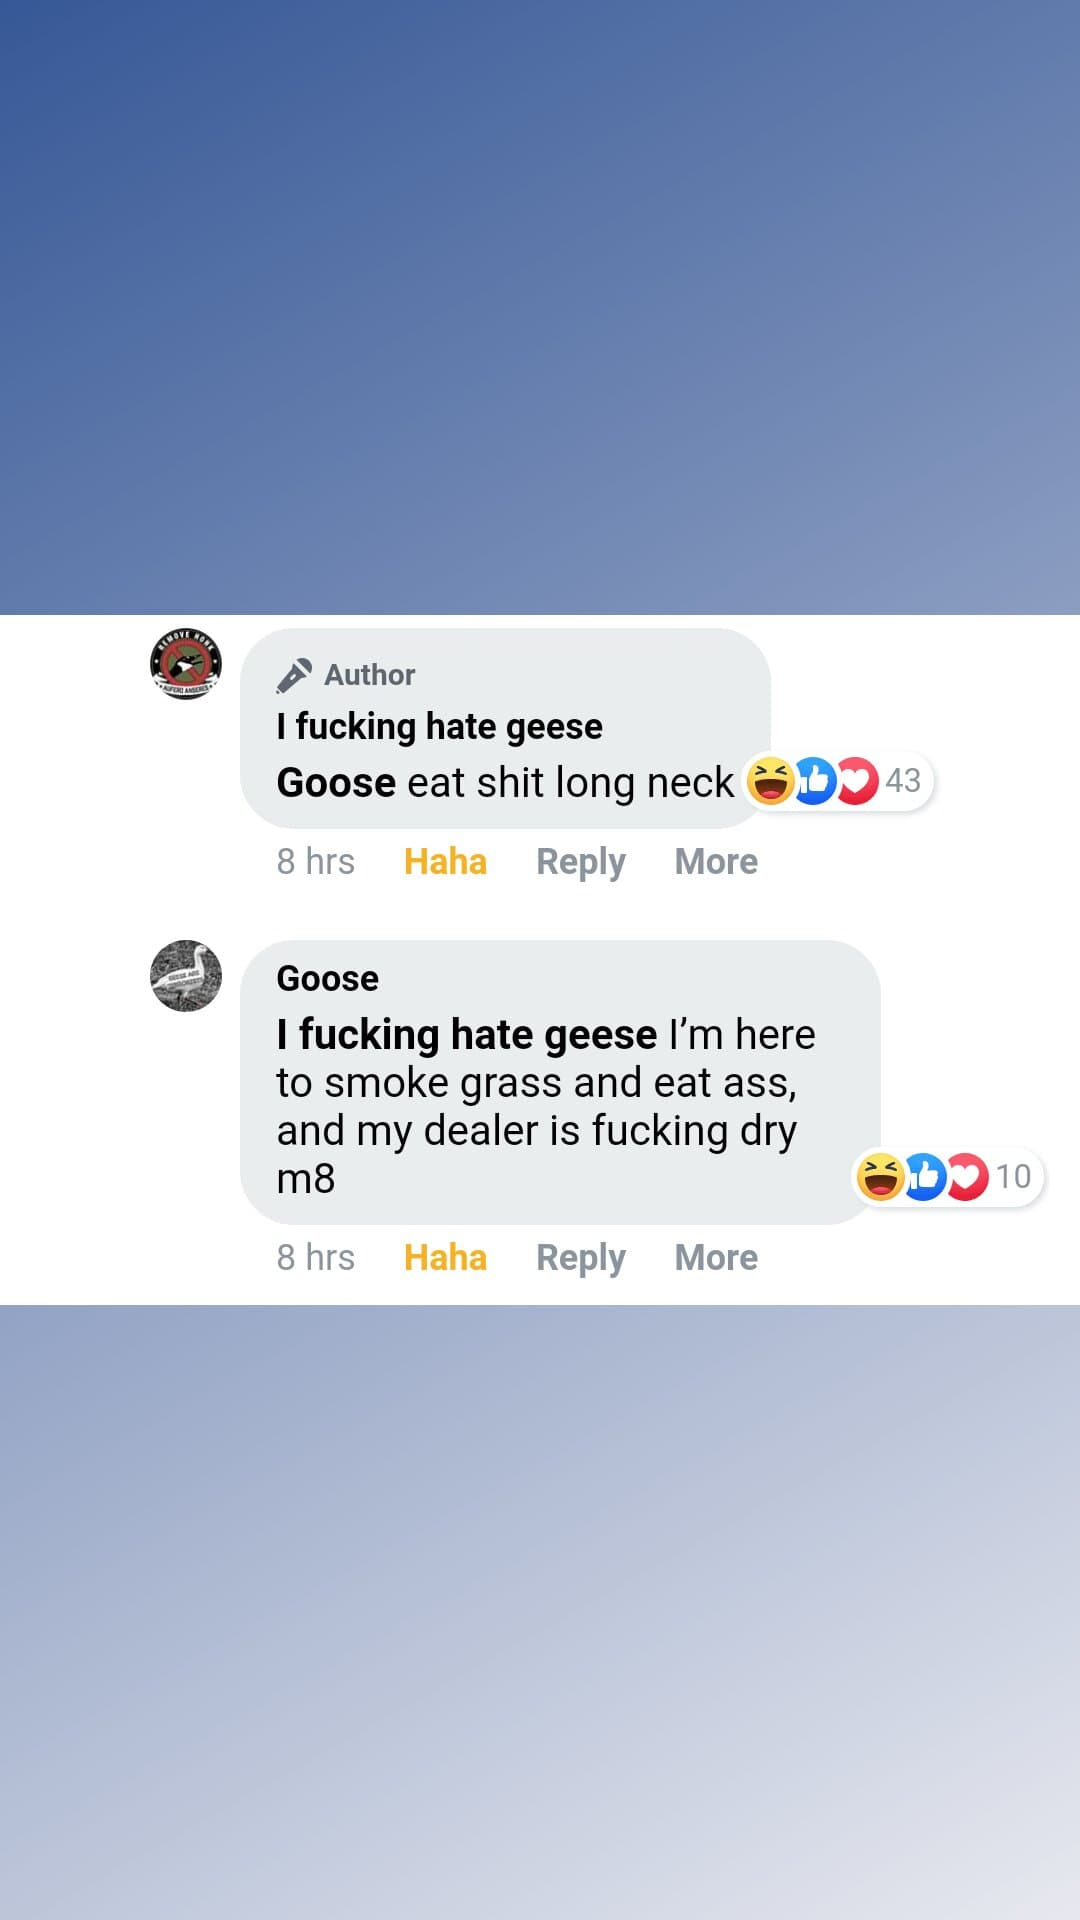Click the laughing emoji on Goose's comment
The height and width of the screenshot is (1920, 1080).
(x=880, y=1176)
